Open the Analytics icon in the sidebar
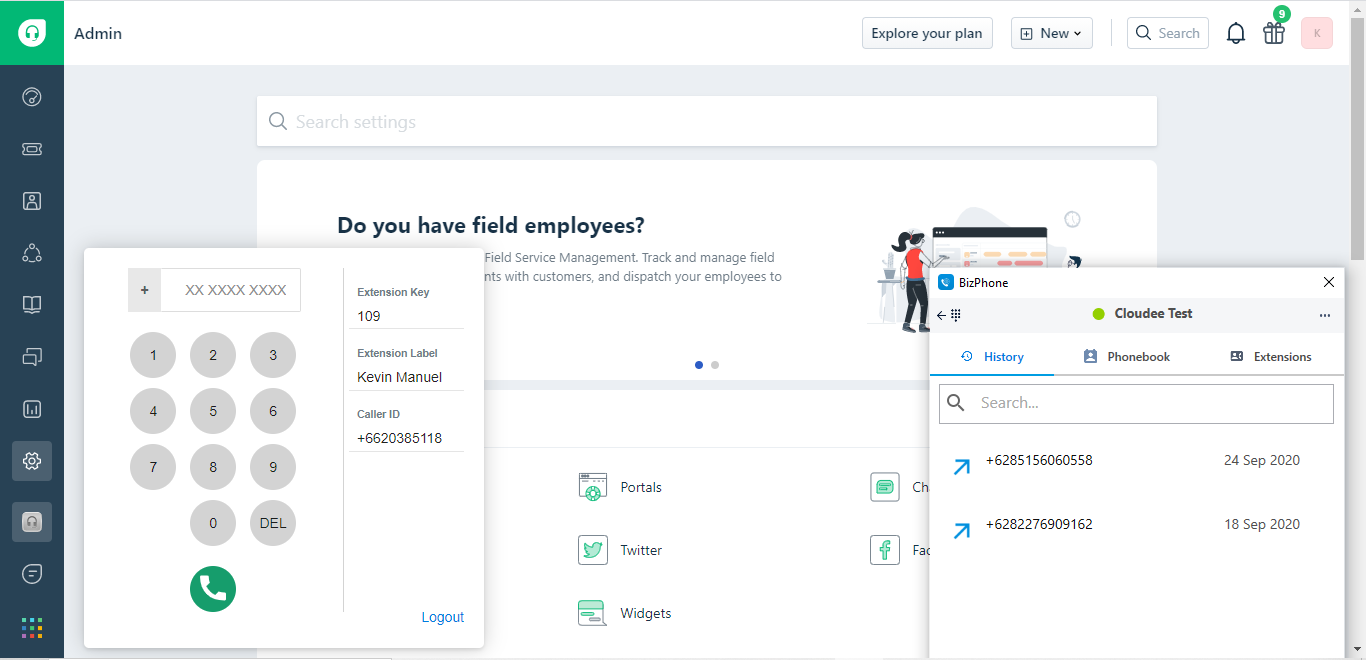The width and height of the screenshot is (1366, 660). [31, 409]
